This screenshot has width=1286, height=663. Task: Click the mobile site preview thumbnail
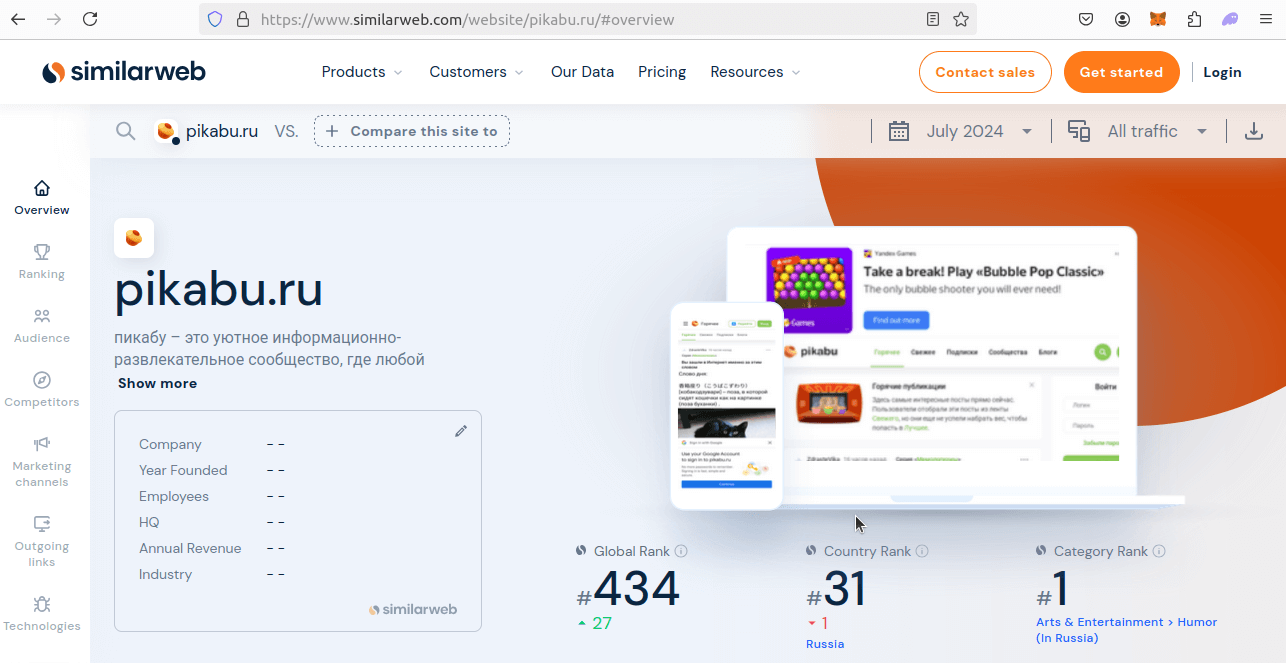pos(727,405)
